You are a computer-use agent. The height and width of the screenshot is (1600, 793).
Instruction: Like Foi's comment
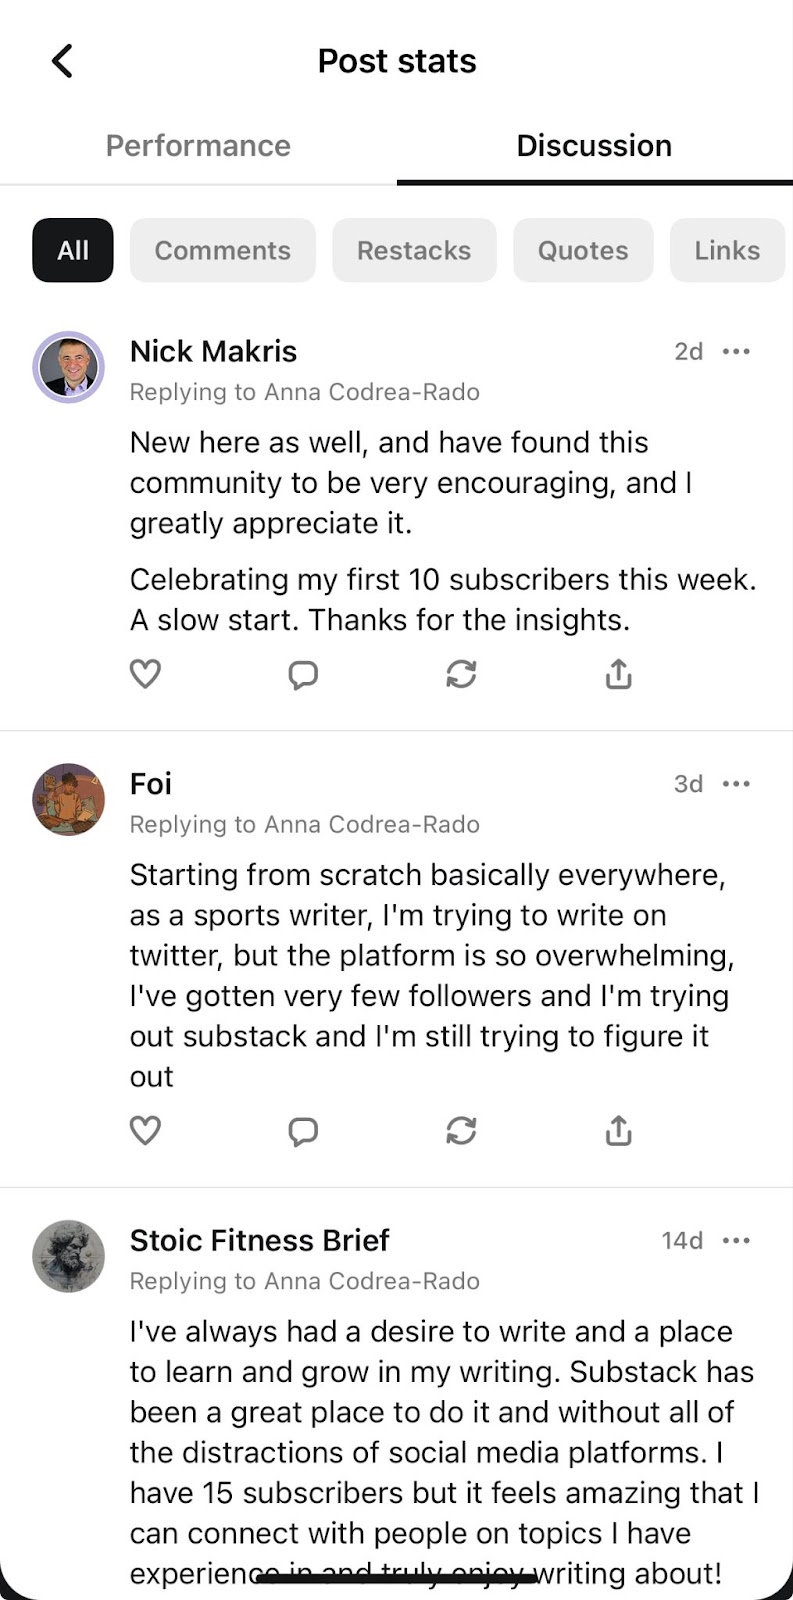pos(146,1131)
